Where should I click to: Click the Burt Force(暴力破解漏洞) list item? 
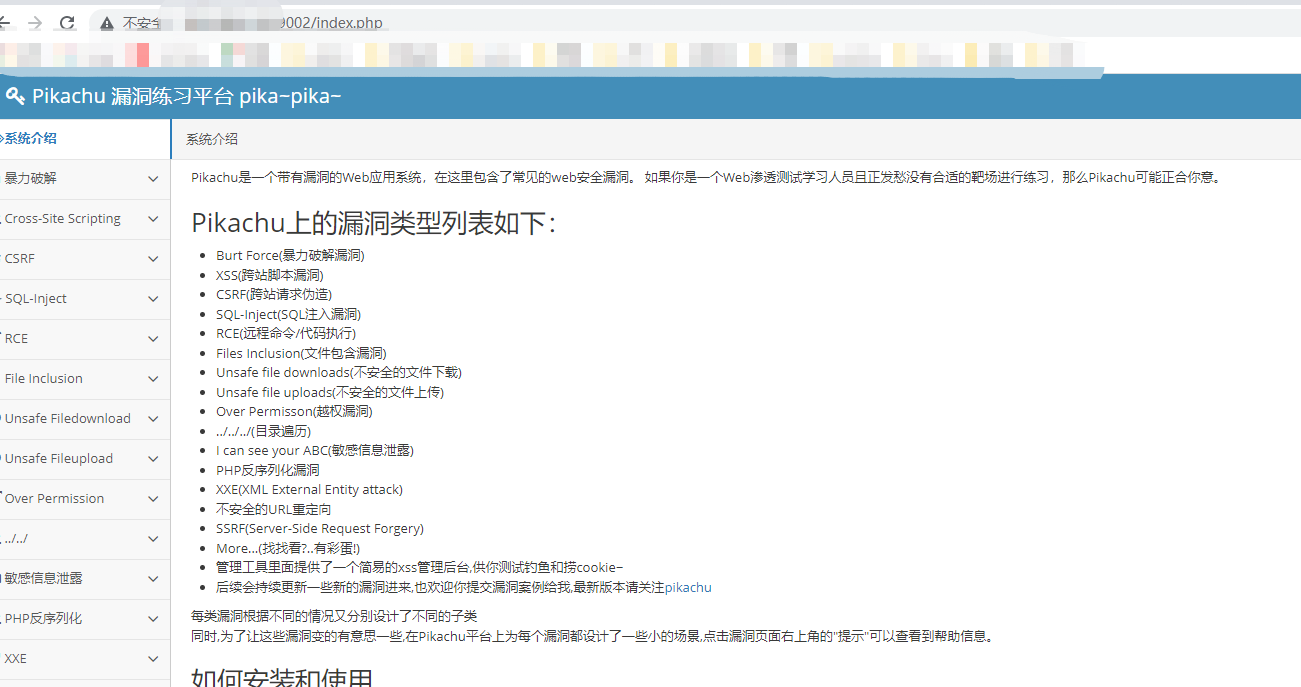pyautogui.click(x=290, y=255)
